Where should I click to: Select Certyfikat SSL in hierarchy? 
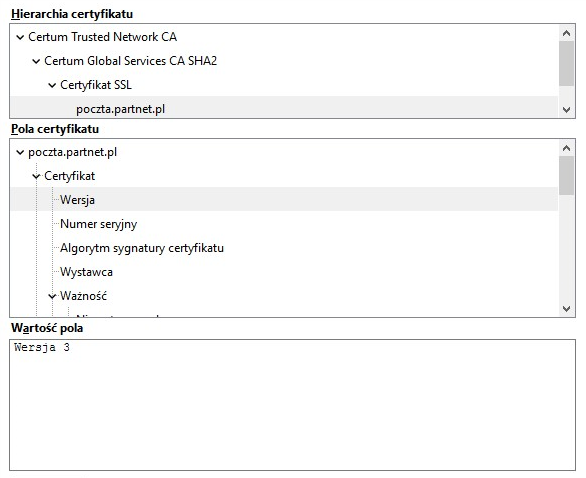point(96,85)
